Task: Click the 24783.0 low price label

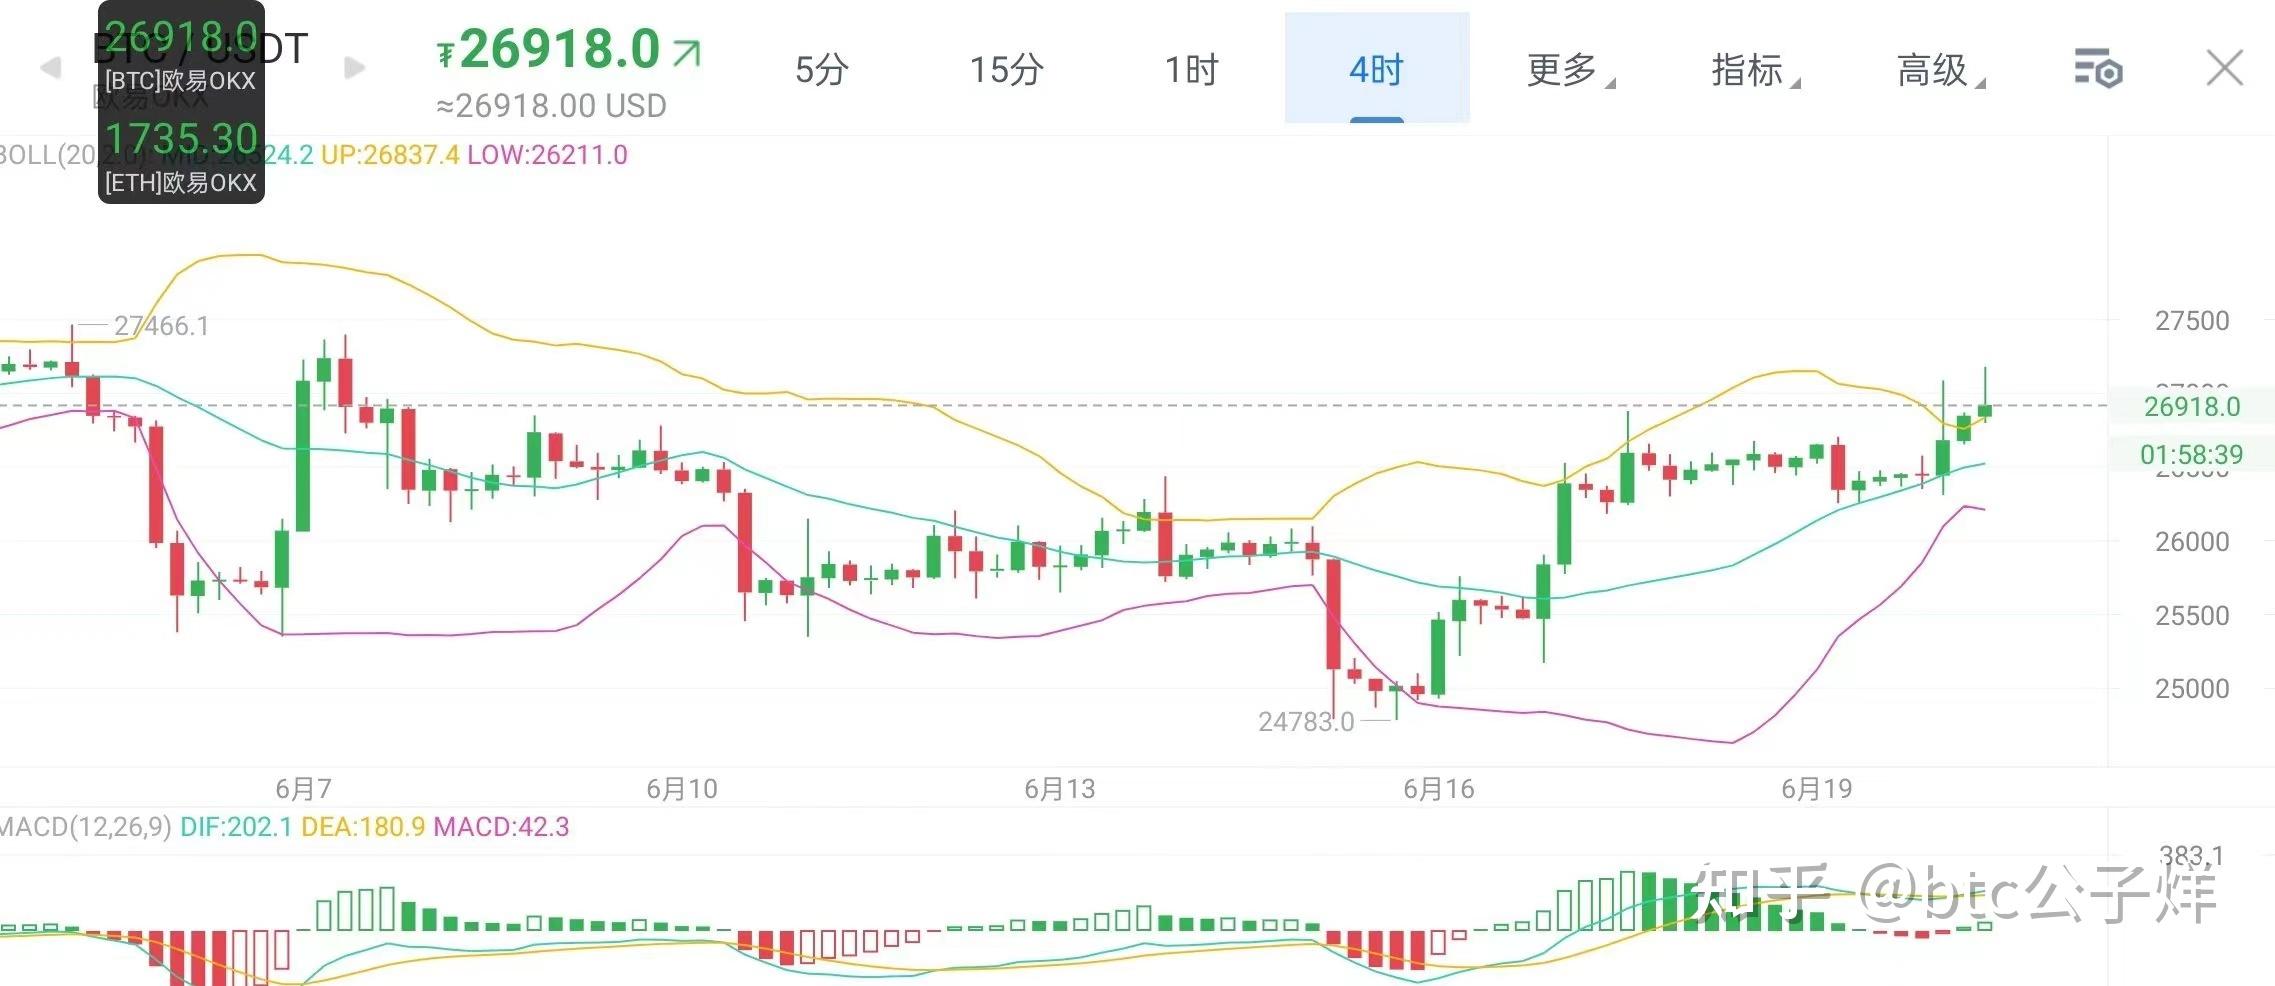Action: coord(1306,721)
